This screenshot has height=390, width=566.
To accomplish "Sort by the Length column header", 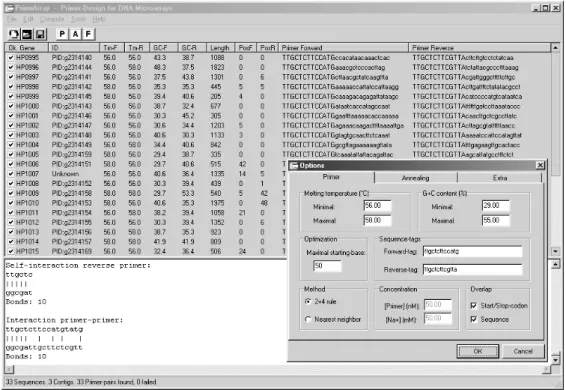I will [x=221, y=48].
